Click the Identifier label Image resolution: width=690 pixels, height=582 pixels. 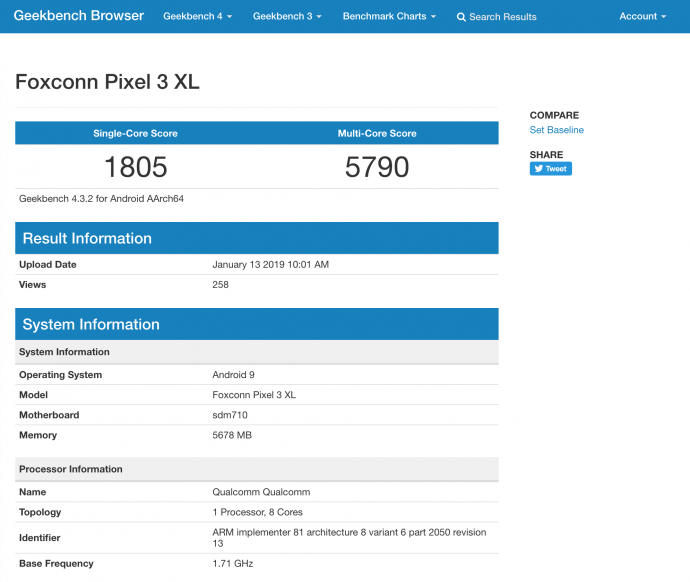tap(40, 538)
